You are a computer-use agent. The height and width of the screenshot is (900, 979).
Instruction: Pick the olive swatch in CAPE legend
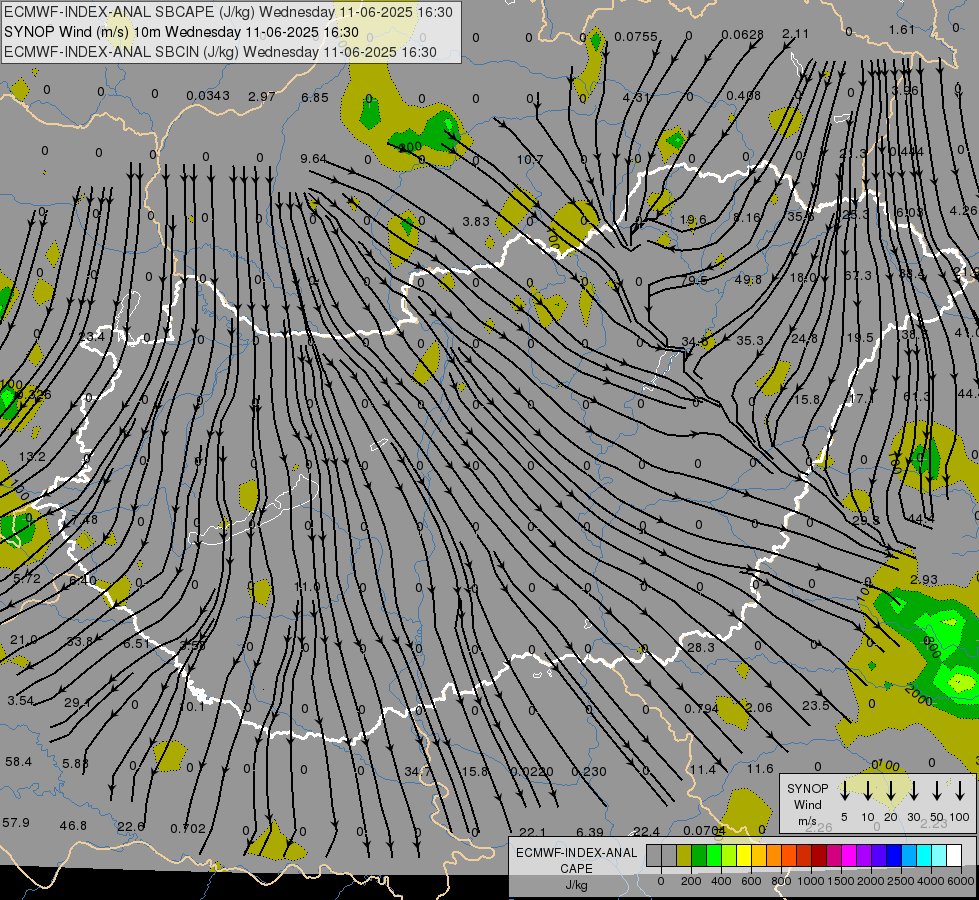coord(684,856)
